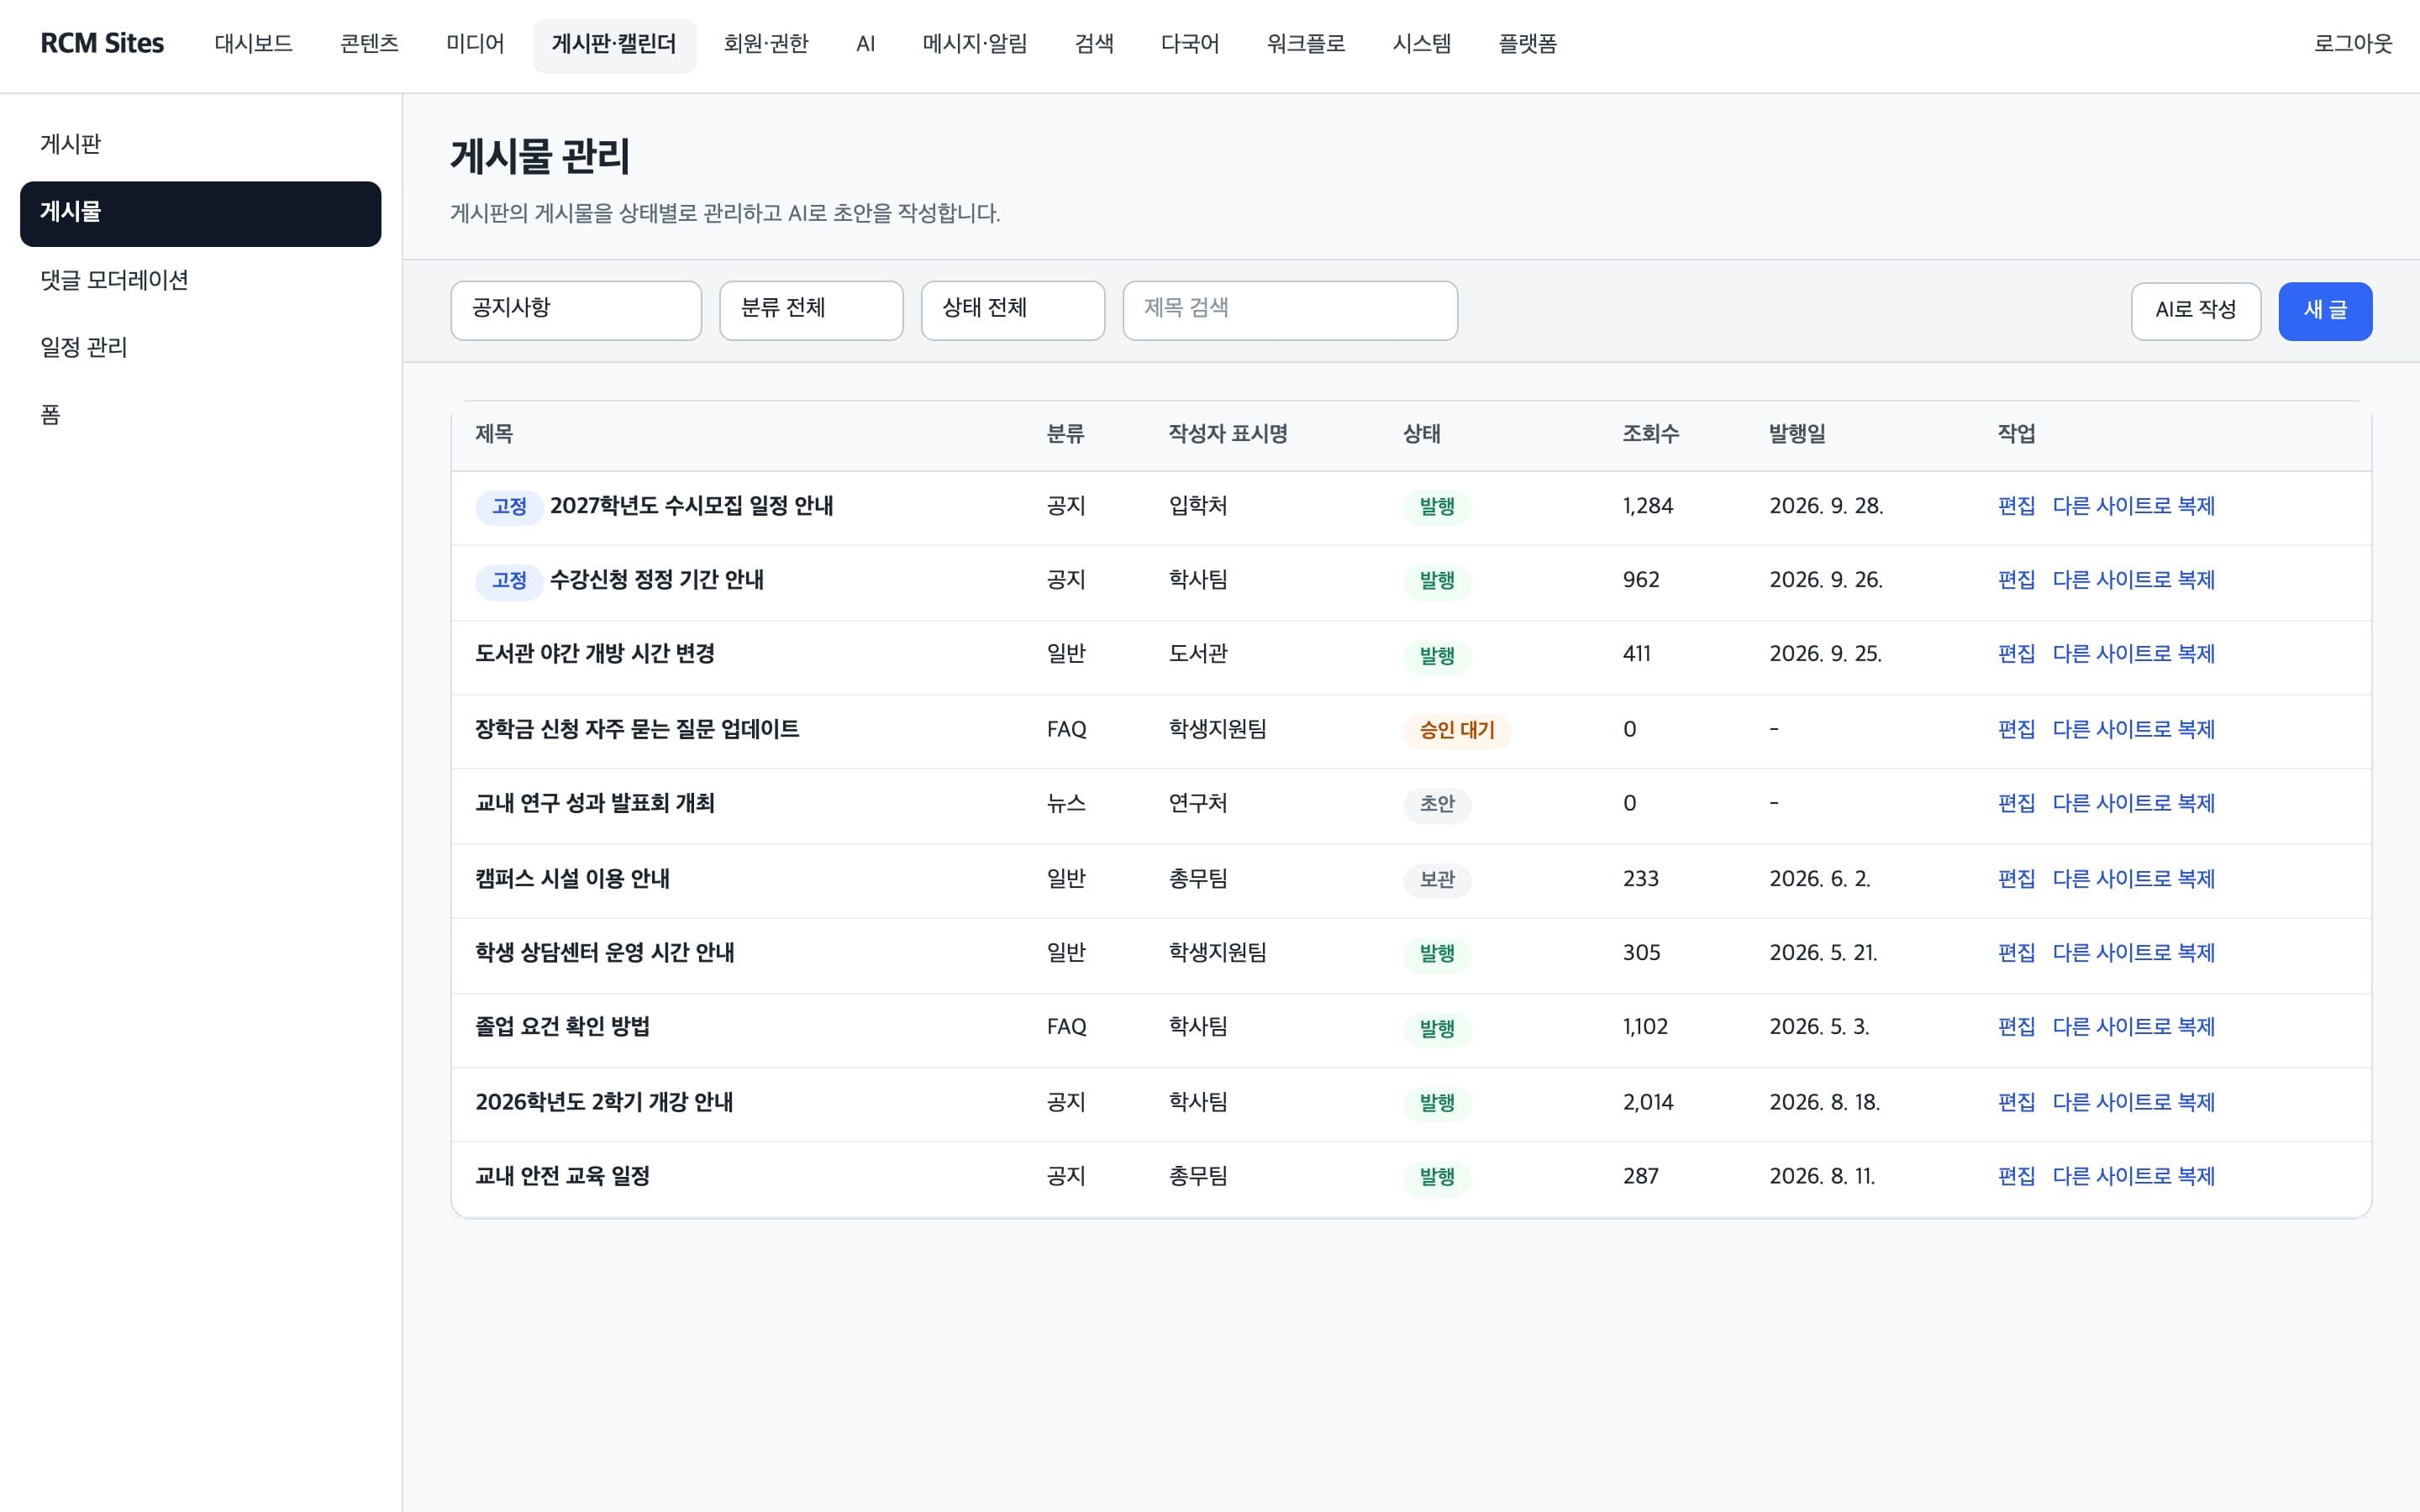This screenshot has width=2420, height=1512.
Task: Click the title 수강신청 정정 기간 안내
Action: click(656, 580)
